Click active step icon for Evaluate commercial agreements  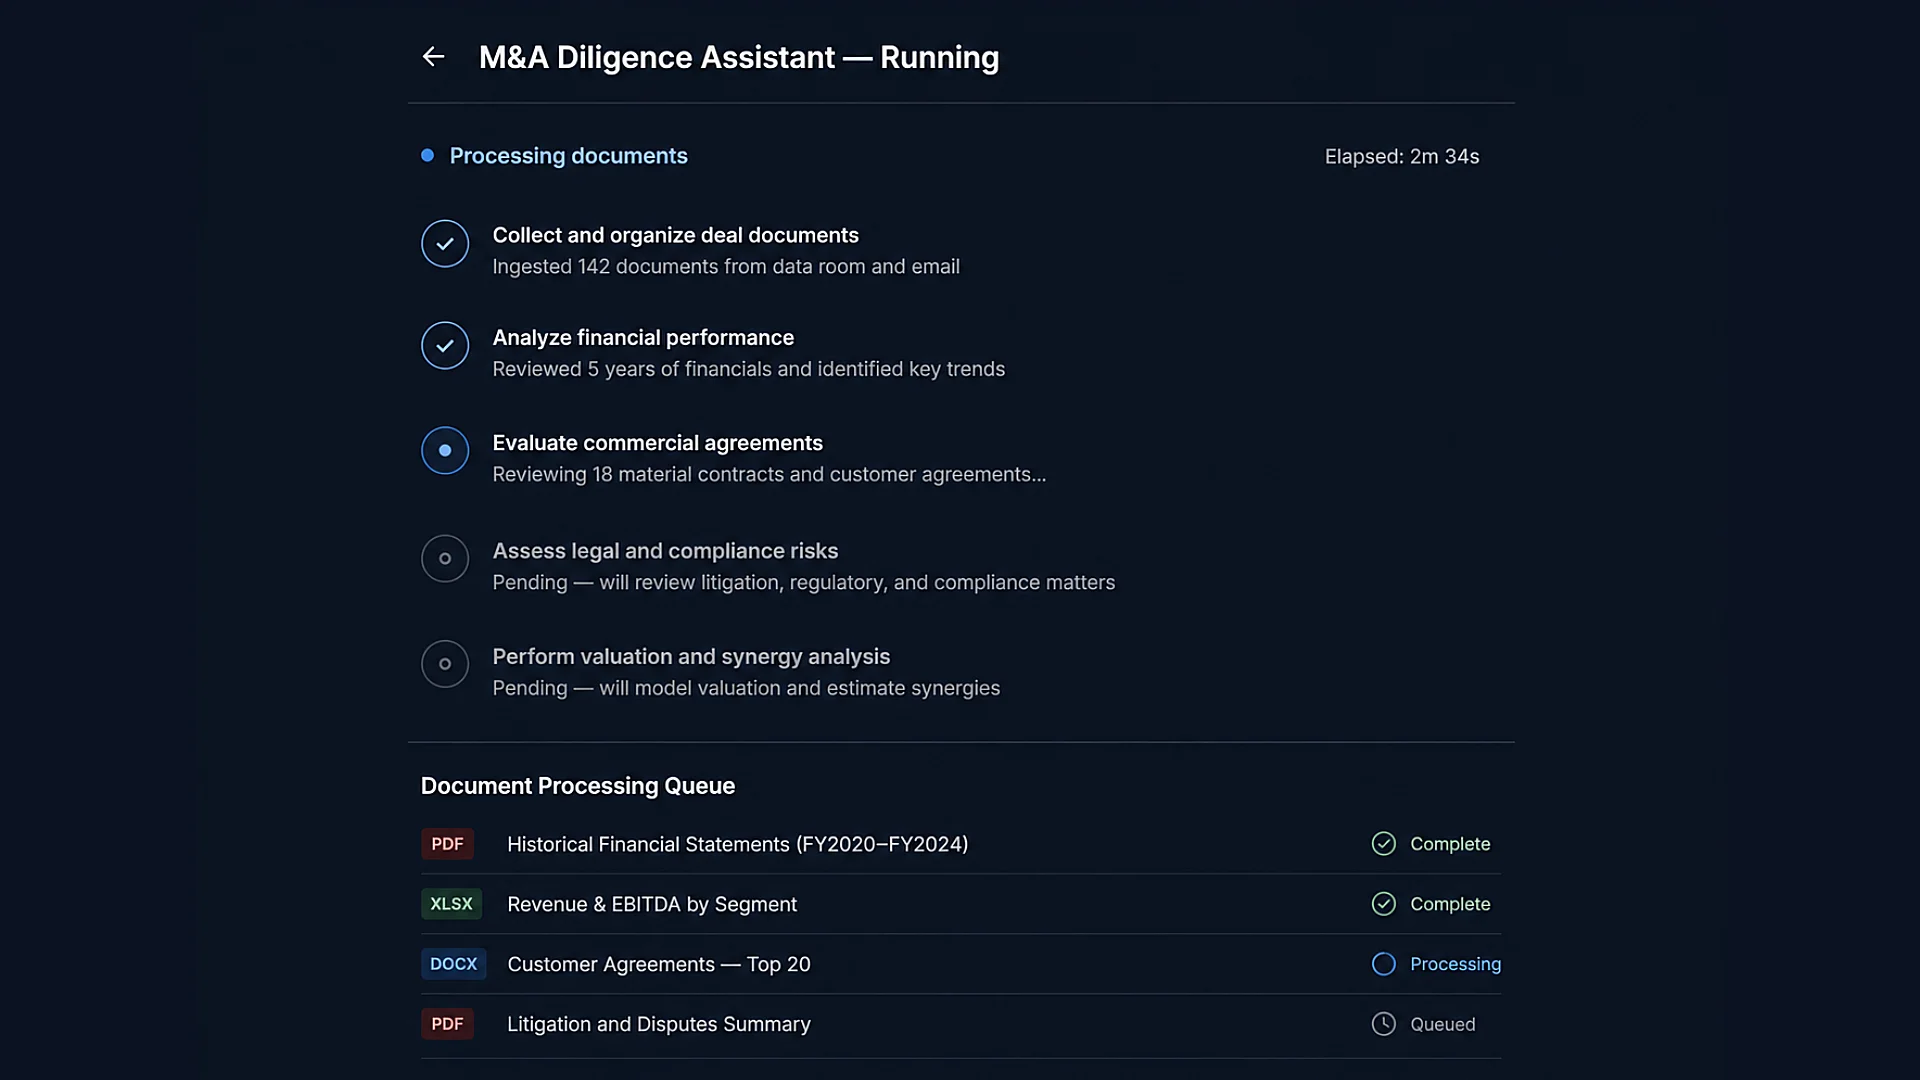pos(445,451)
